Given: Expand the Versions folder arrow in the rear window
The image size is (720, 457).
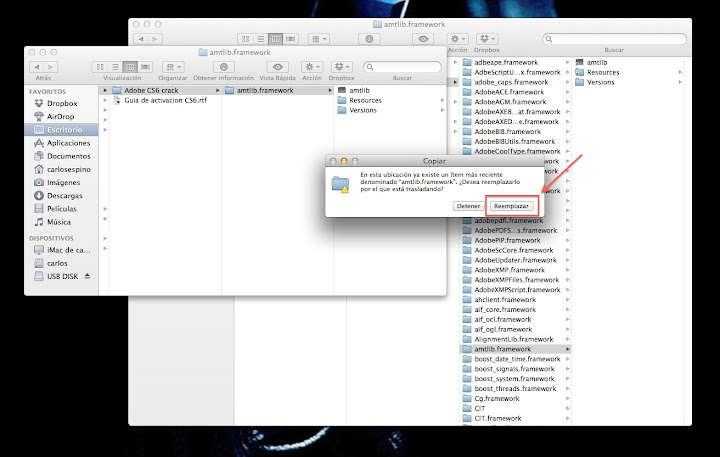Looking at the screenshot, I should point(680,82).
